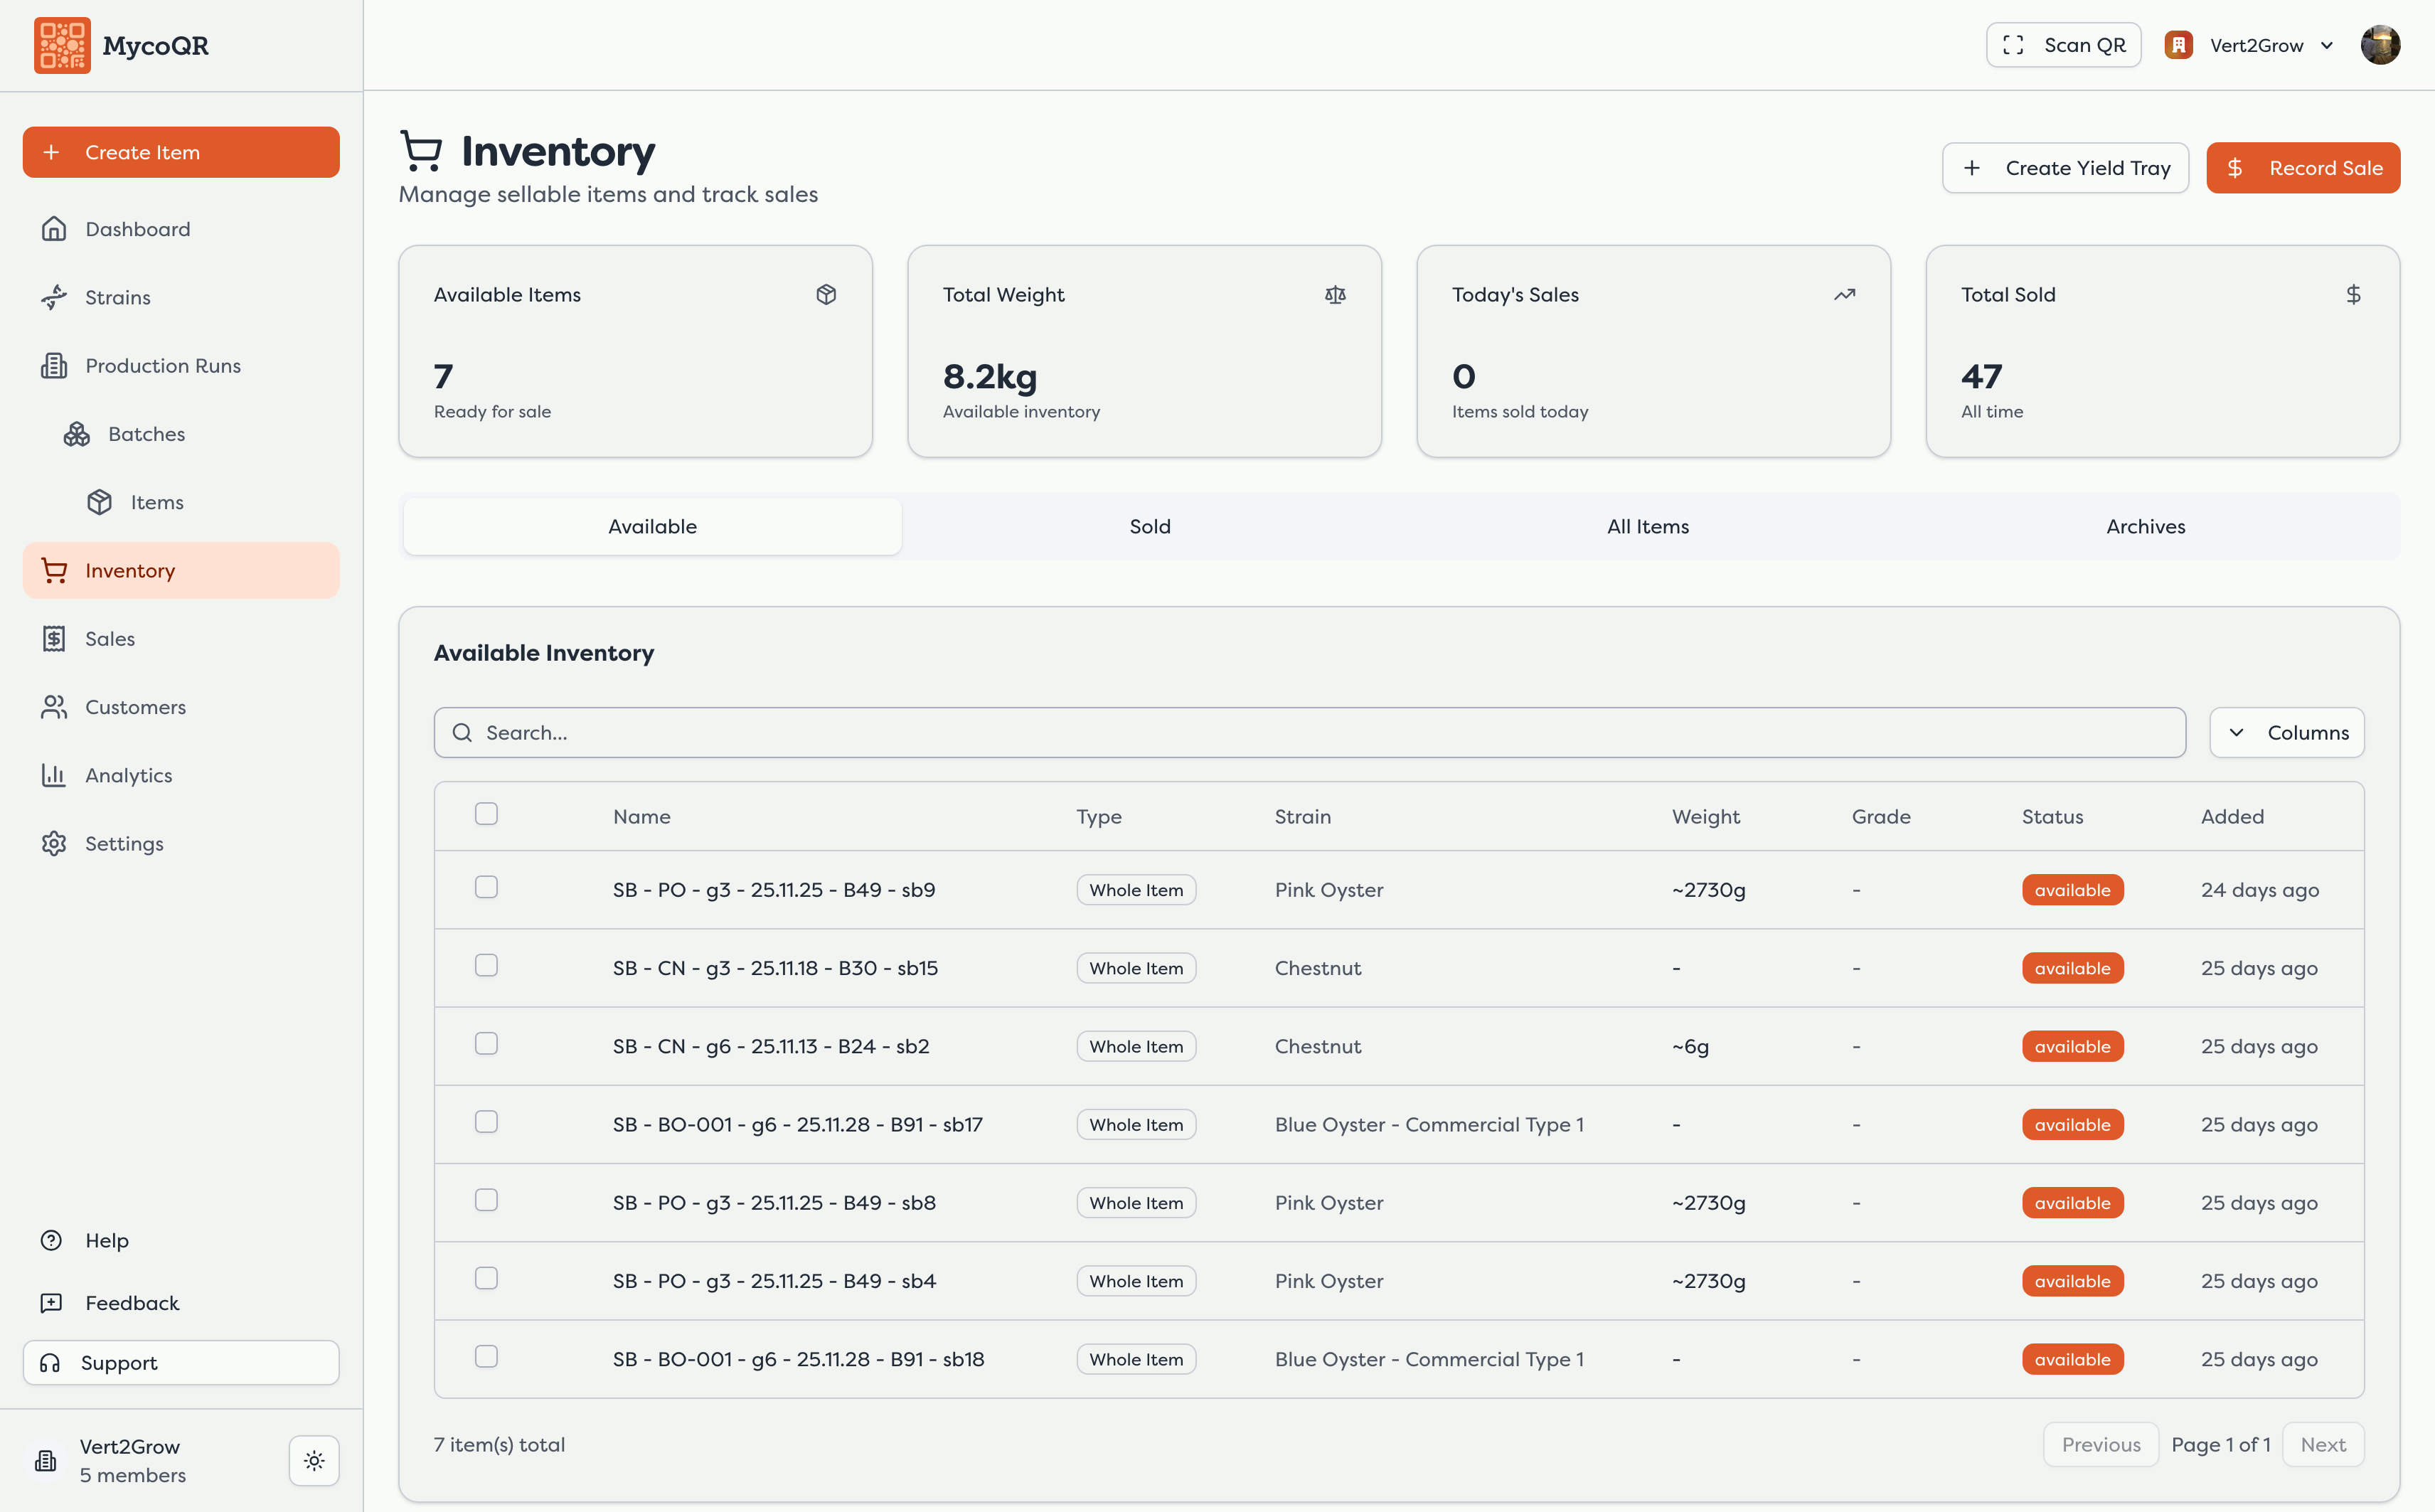Viewport: 2435px width, 1512px height.
Task: Open Strains from the sidebar
Action: click(117, 297)
